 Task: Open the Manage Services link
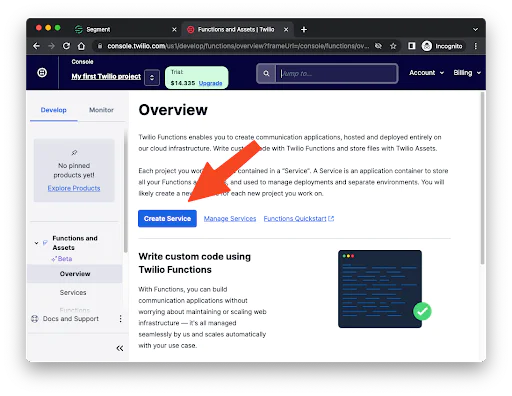[230, 219]
